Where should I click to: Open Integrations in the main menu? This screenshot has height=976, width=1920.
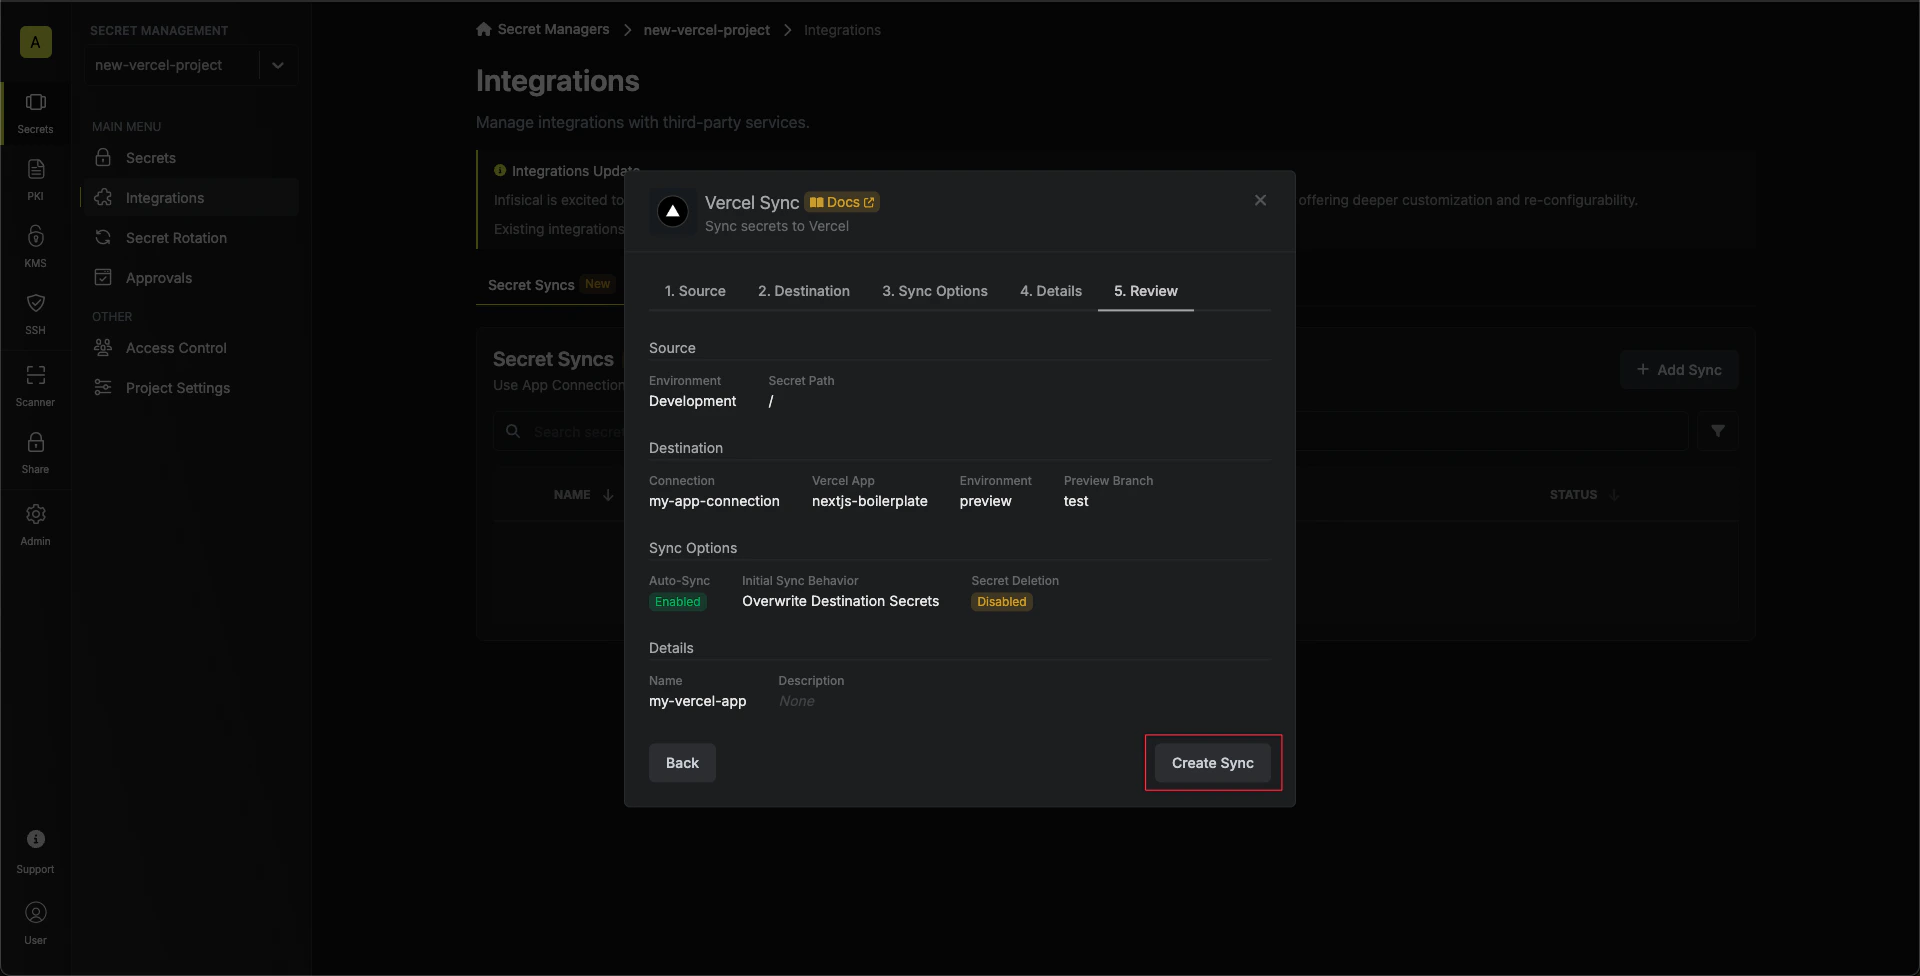tap(191, 198)
